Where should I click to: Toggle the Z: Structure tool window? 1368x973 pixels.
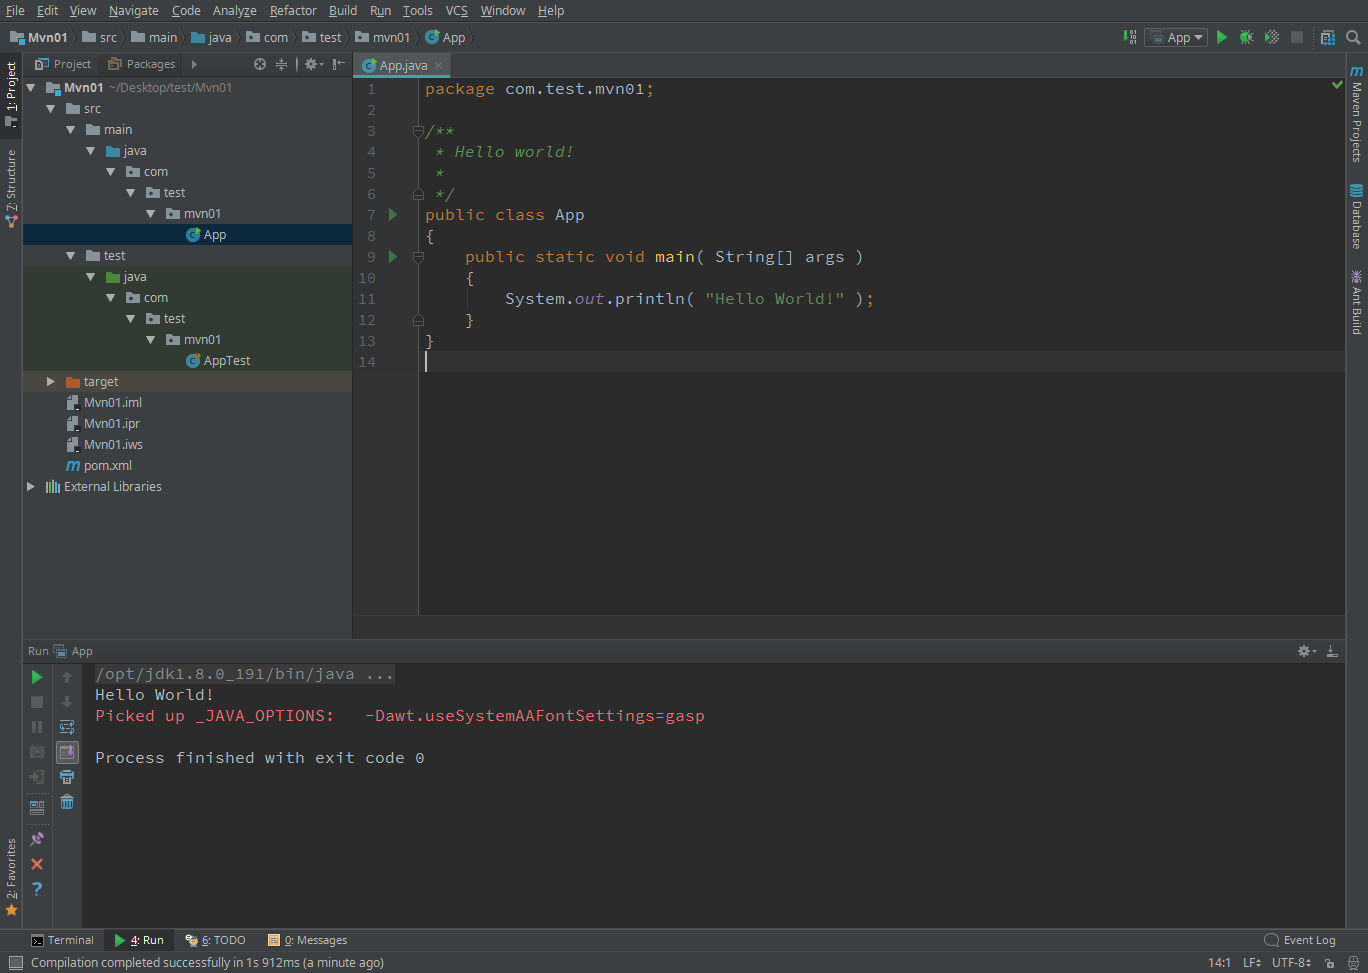pyautogui.click(x=11, y=189)
